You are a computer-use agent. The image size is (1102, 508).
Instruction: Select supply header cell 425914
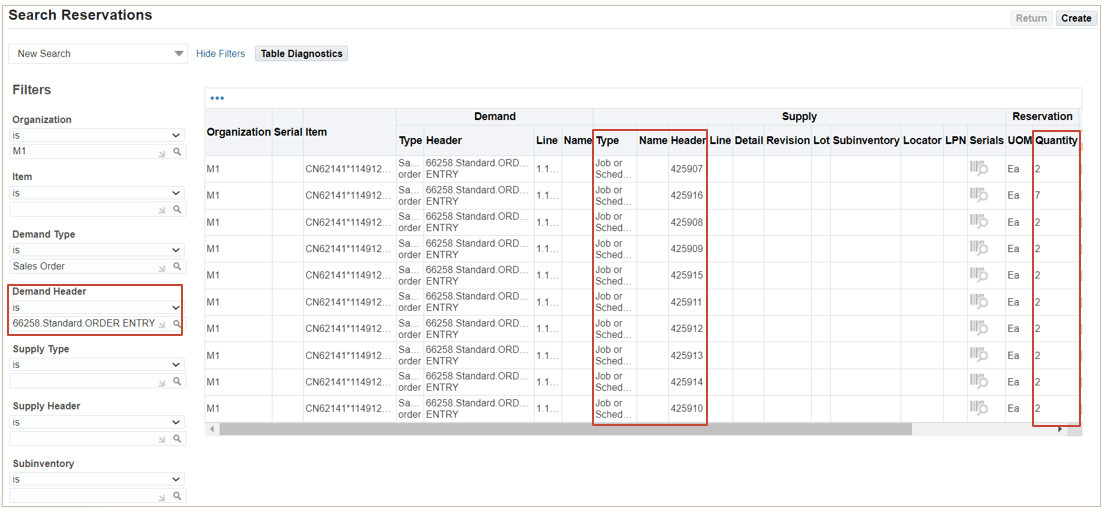(x=687, y=382)
